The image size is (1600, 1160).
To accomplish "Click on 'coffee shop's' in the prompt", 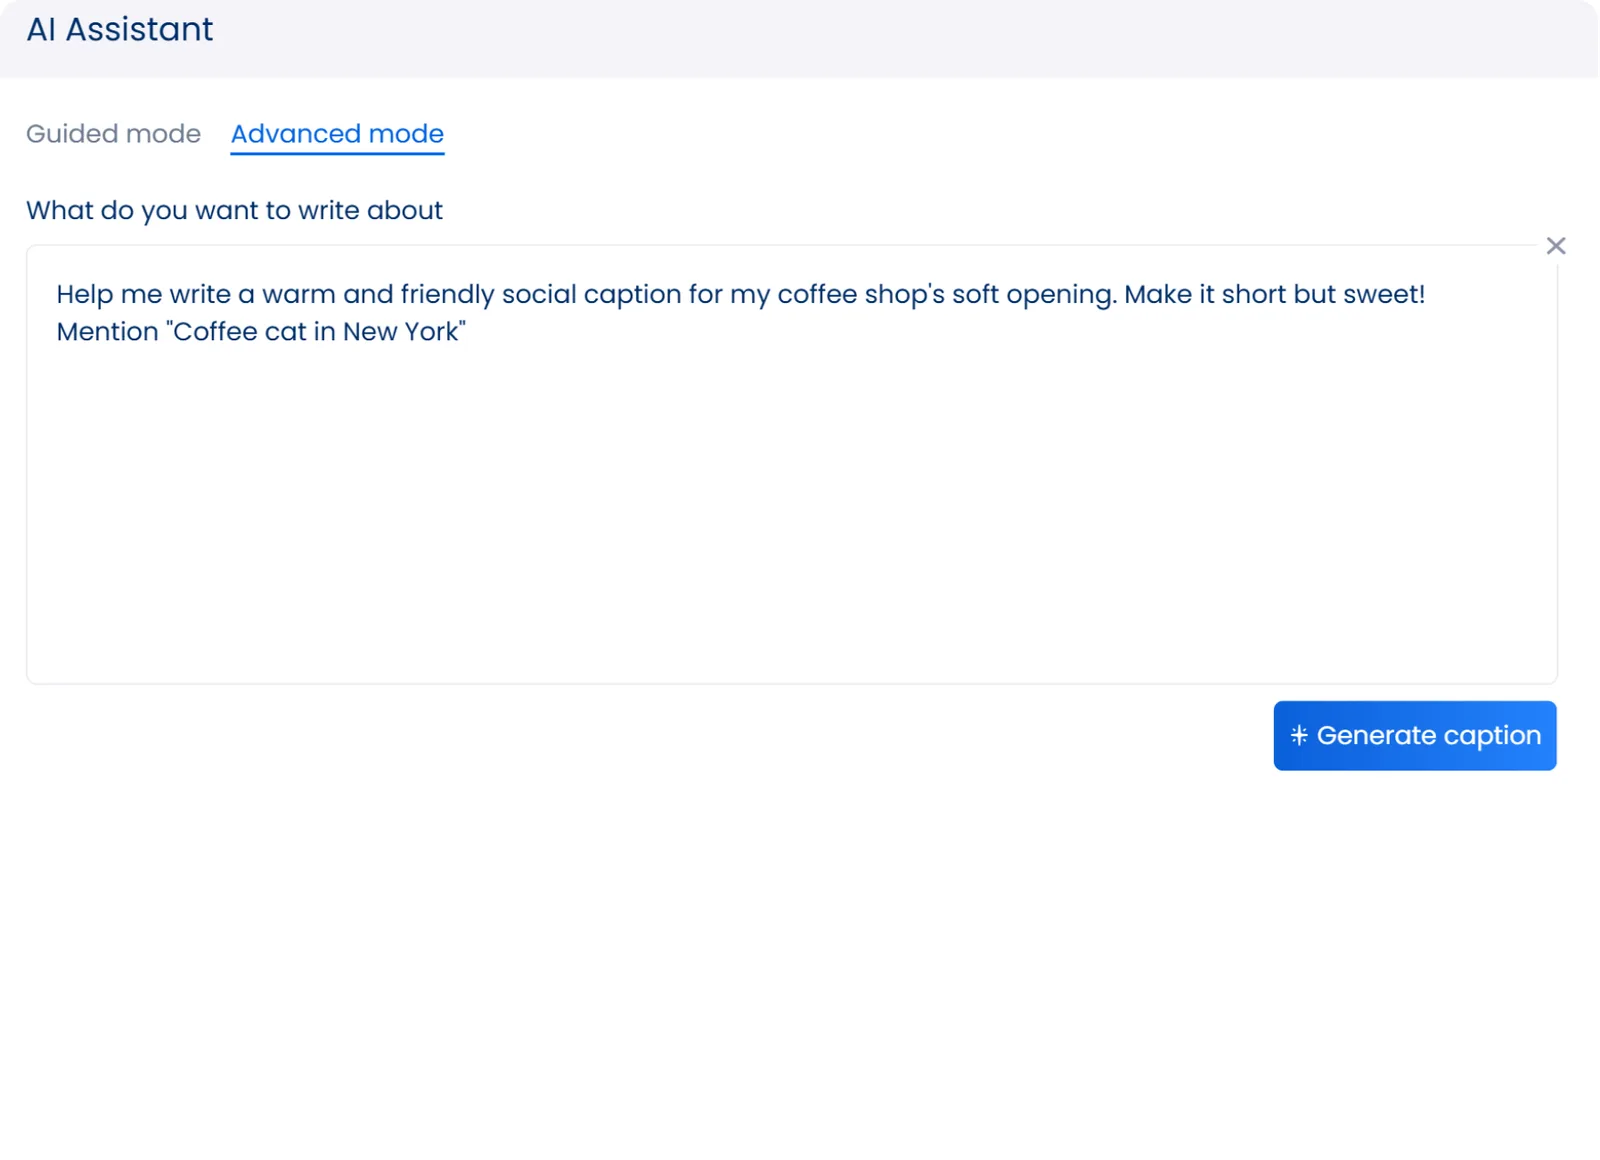I will (x=860, y=295).
